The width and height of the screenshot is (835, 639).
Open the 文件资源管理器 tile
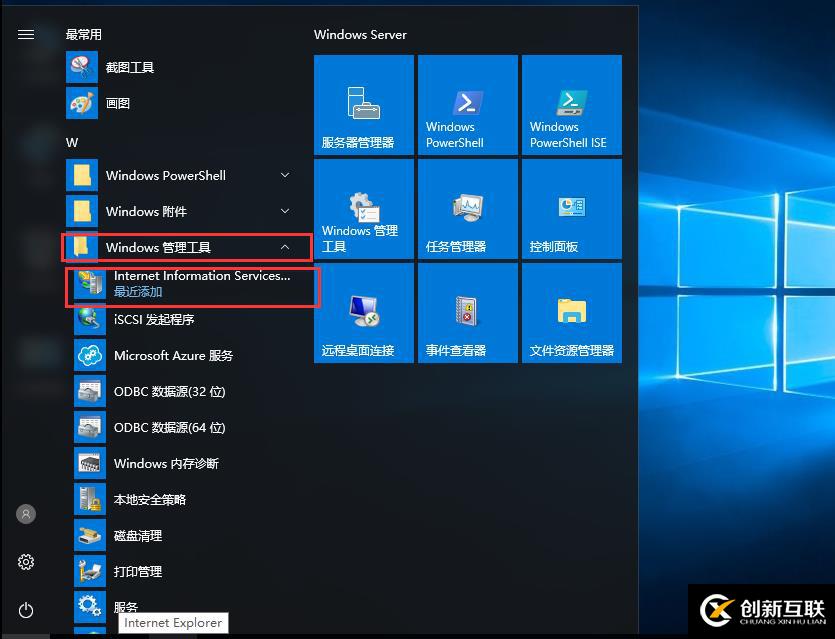572,313
